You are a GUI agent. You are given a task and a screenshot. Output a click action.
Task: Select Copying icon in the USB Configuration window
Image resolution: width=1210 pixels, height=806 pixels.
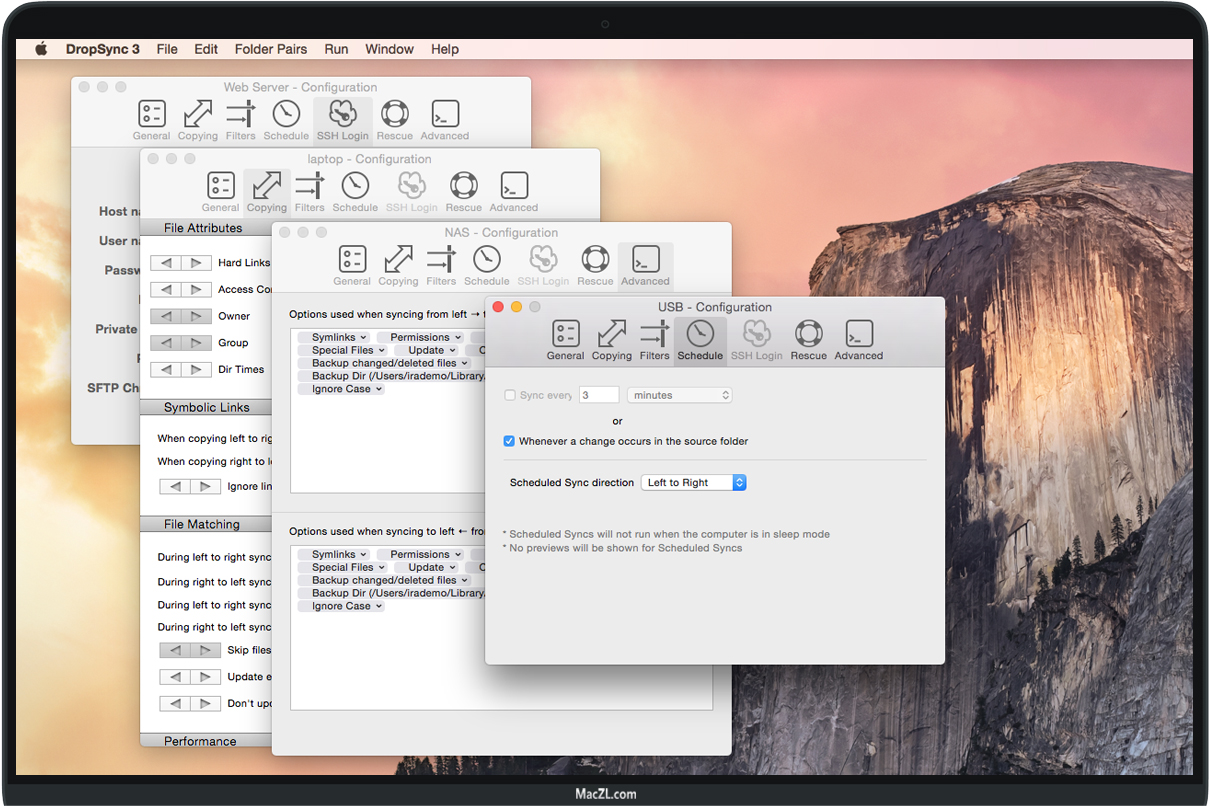pyautogui.click(x=611, y=339)
